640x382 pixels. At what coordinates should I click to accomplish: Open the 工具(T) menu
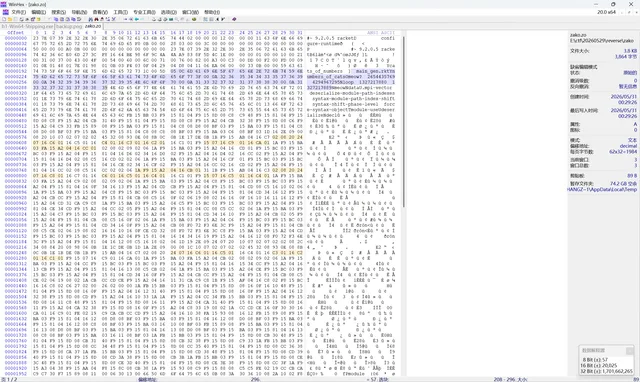pos(120,12)
